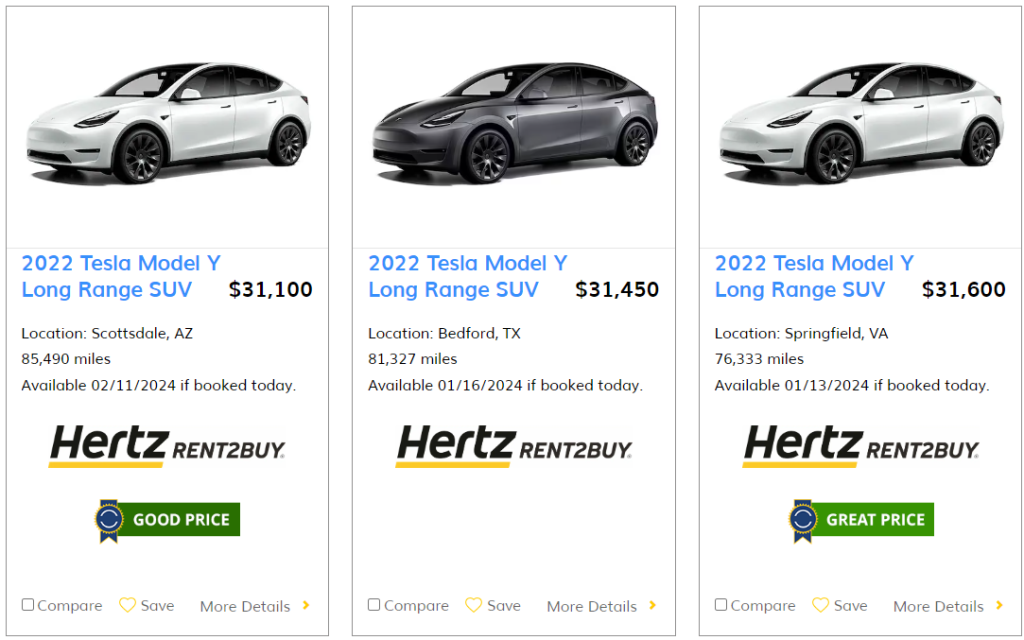The height and width of the screenshot is (640, 1024).
Task: Open the $31,100 Tesla Model Y title link
Action: pos(120,276)
